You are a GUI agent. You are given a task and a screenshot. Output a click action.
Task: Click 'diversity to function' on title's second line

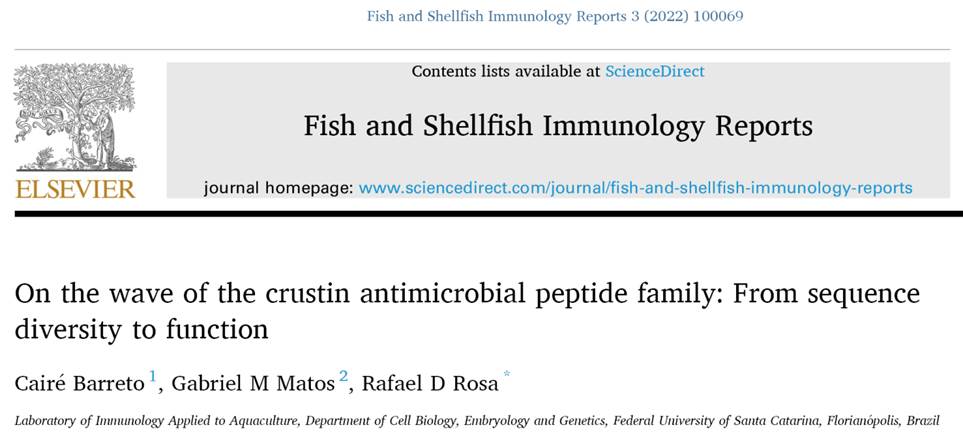point(141,330)
